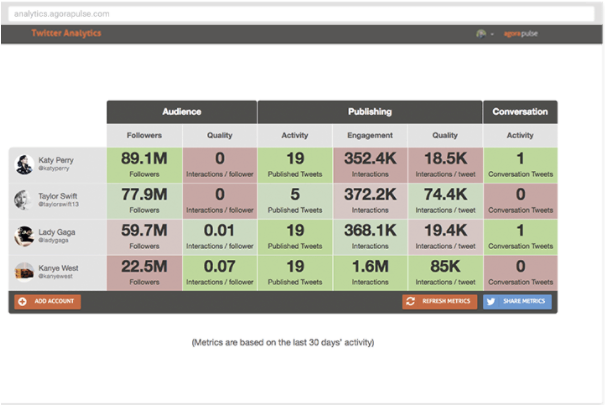The height and width of the screenshot is (405, 605).
Task: Click the ADD ACCOUNT button label
Action: (54, 301)
